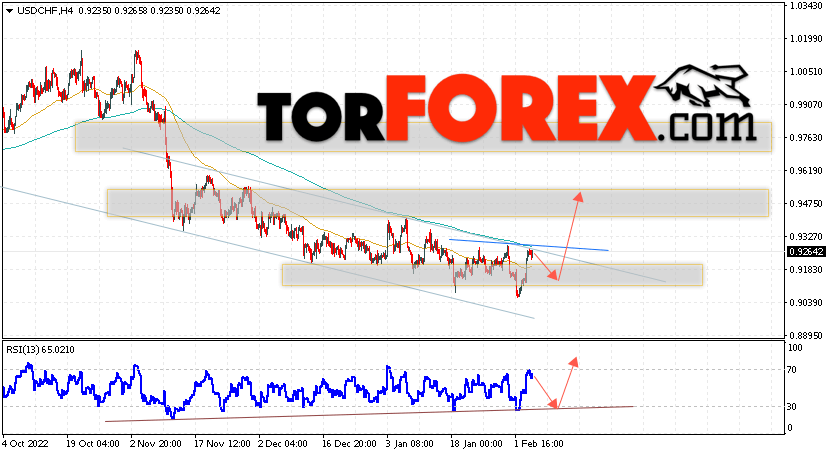Click the 17 Nov 12:00 time label
The height and width of the screenshot is (455, 830).
point(220,443)
